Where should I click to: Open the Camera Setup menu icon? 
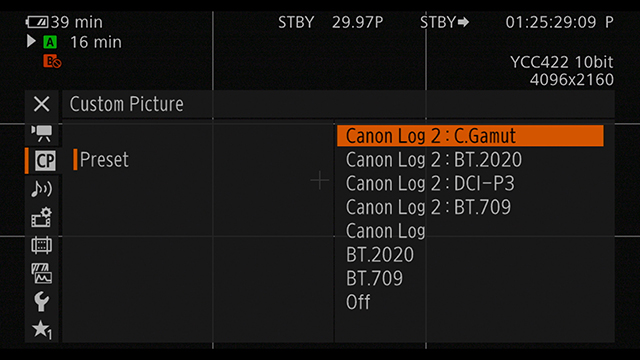click(x=42, y=133)
